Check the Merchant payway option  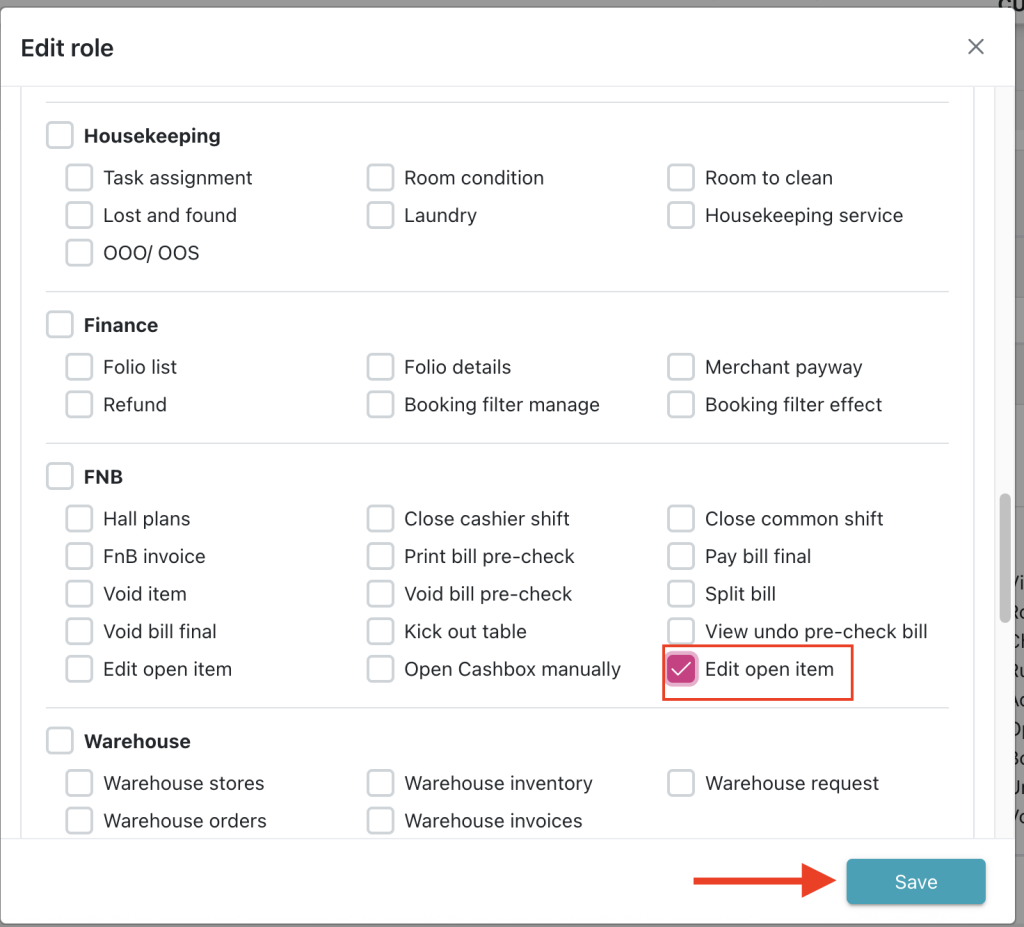tap(681, 367)
